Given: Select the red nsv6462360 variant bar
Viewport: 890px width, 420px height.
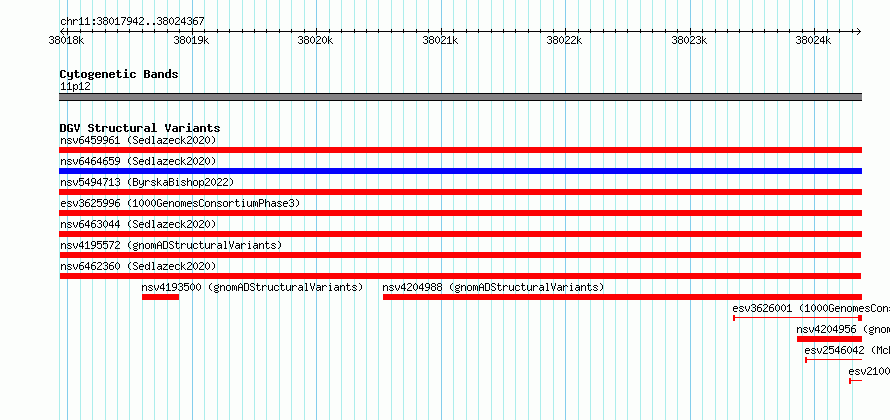Looking at the screenshot, I should click(x=460, y=276).
